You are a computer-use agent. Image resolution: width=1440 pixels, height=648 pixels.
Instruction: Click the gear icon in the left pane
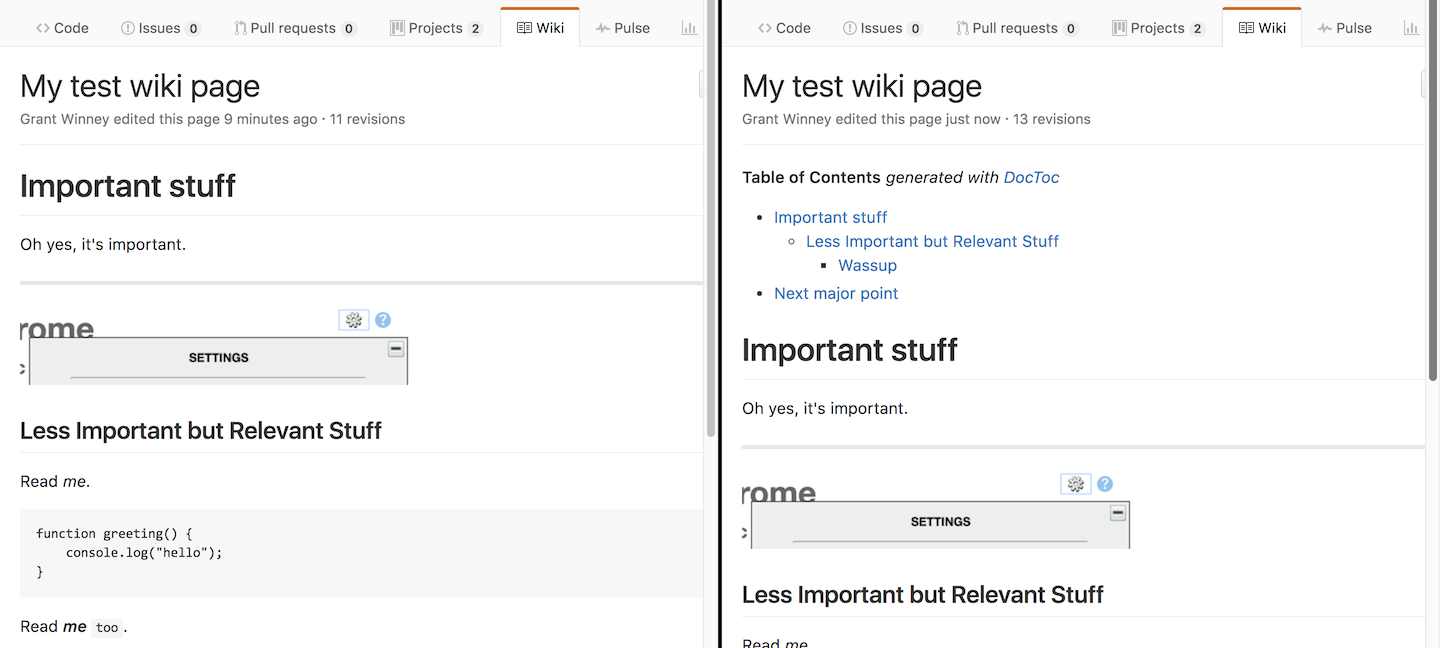(x=353, y=320)
